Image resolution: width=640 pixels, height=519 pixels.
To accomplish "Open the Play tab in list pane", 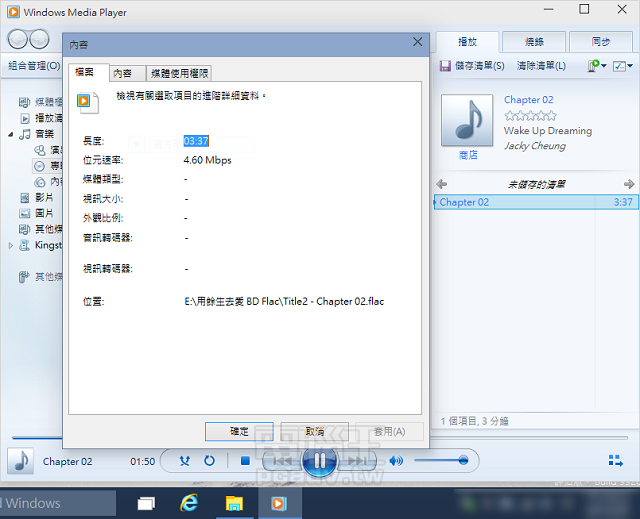I will (x=467, y=42).
